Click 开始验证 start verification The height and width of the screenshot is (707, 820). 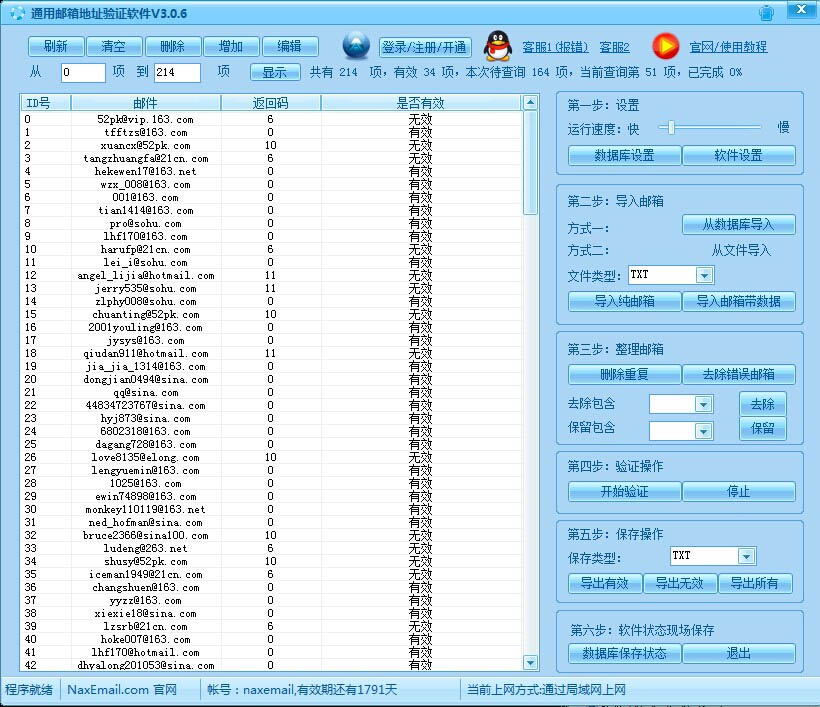pos(624,492)
